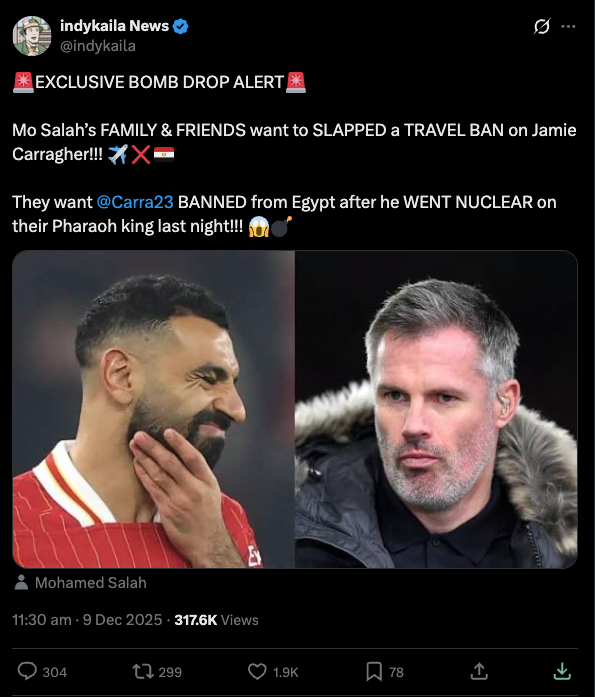The height and width of the screenshot is (697, 595).
Task: Click the 9 Dec 2025 date
Action: click(123, 620)
